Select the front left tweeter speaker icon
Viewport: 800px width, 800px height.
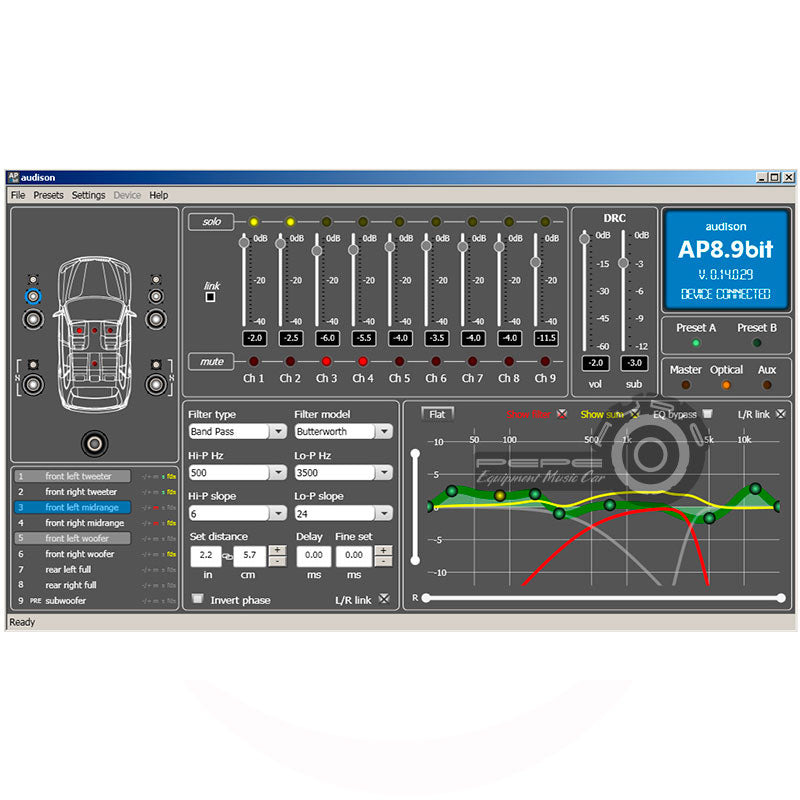click(x=33, y=280)
